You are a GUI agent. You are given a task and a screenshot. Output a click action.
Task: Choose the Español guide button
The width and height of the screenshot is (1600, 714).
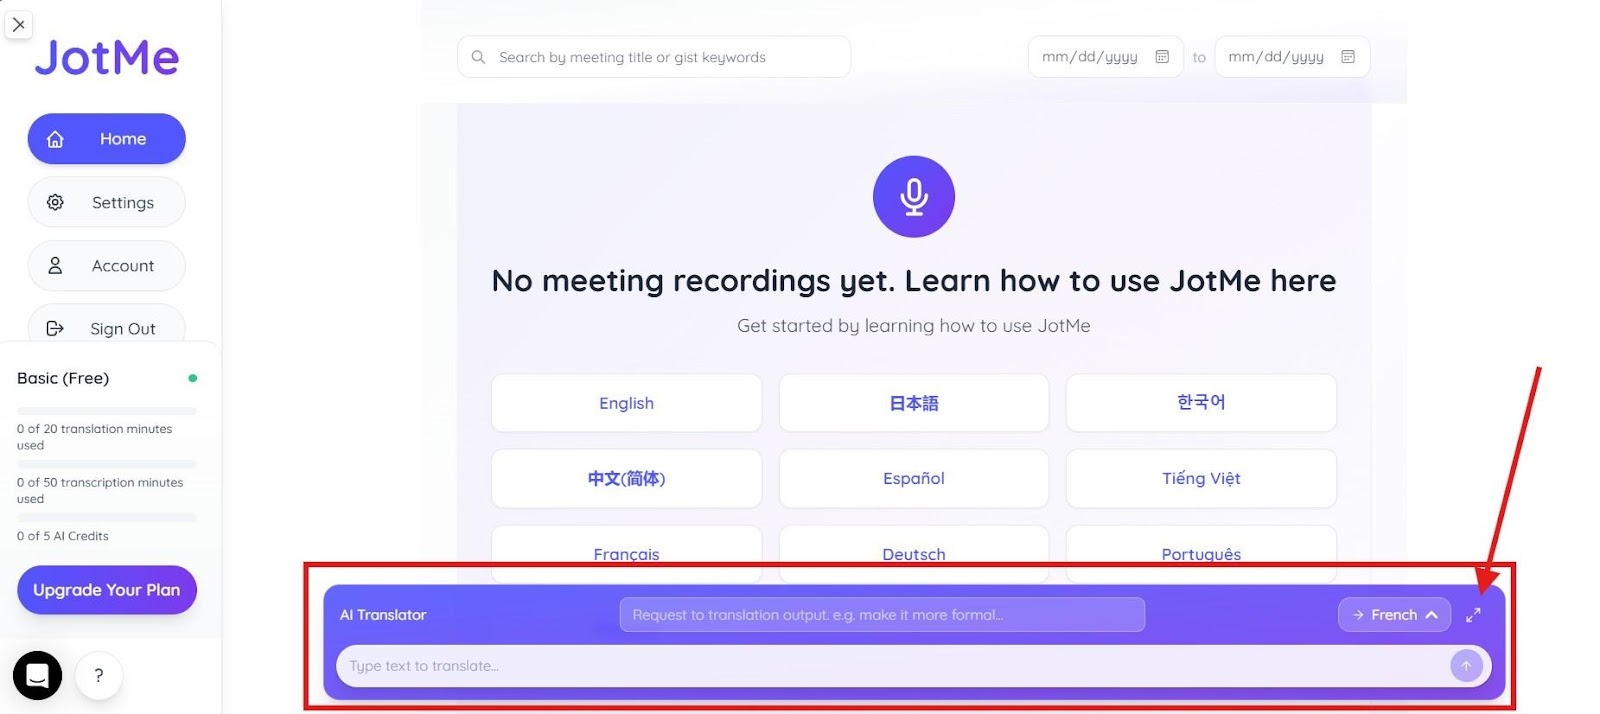point(914,479)
